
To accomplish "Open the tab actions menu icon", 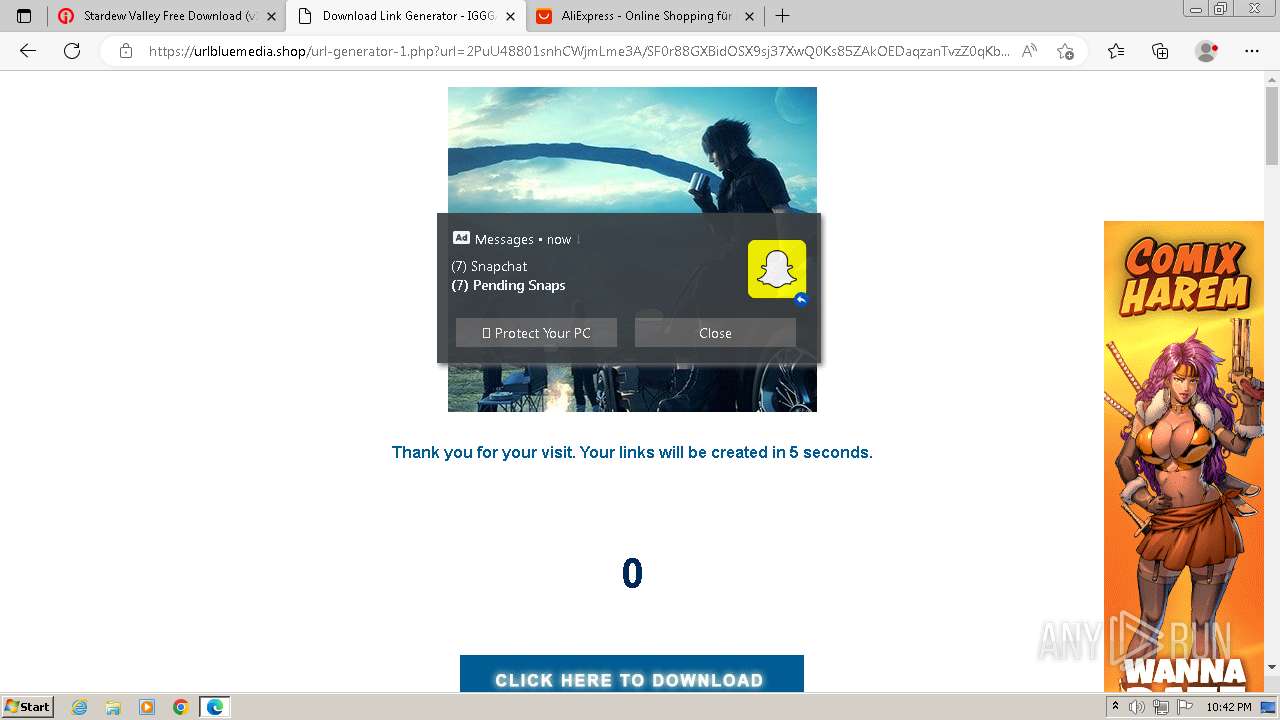I will click(x=24, y=16).
